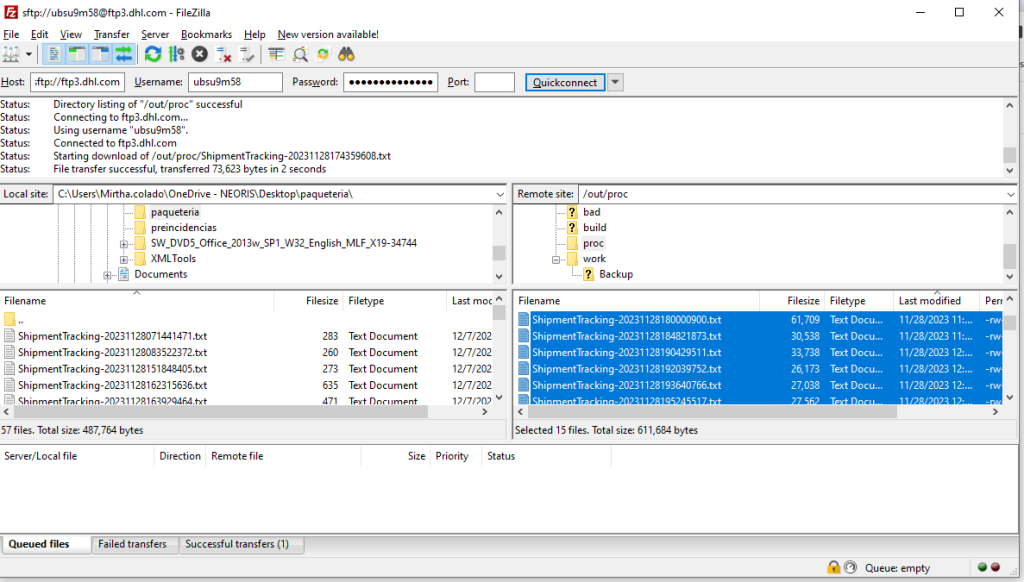Click the Quickconnect button
Viewport: 1024px width, 582px height.
(565, 82)
